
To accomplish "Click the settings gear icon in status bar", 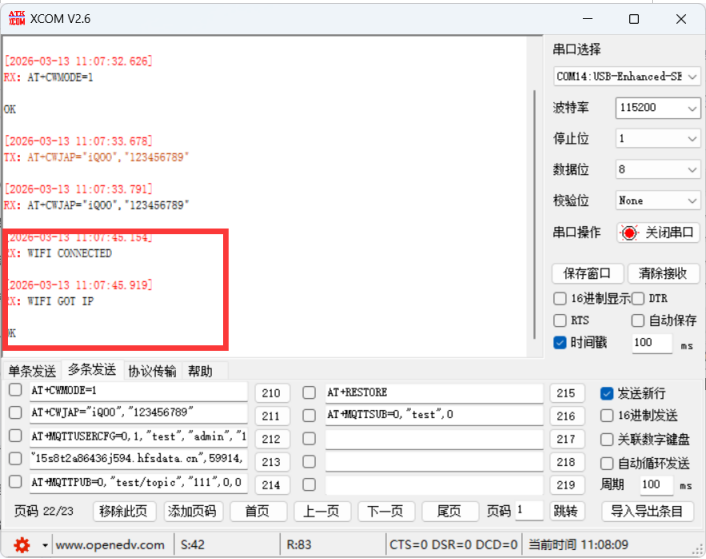I will pos(22,545).
